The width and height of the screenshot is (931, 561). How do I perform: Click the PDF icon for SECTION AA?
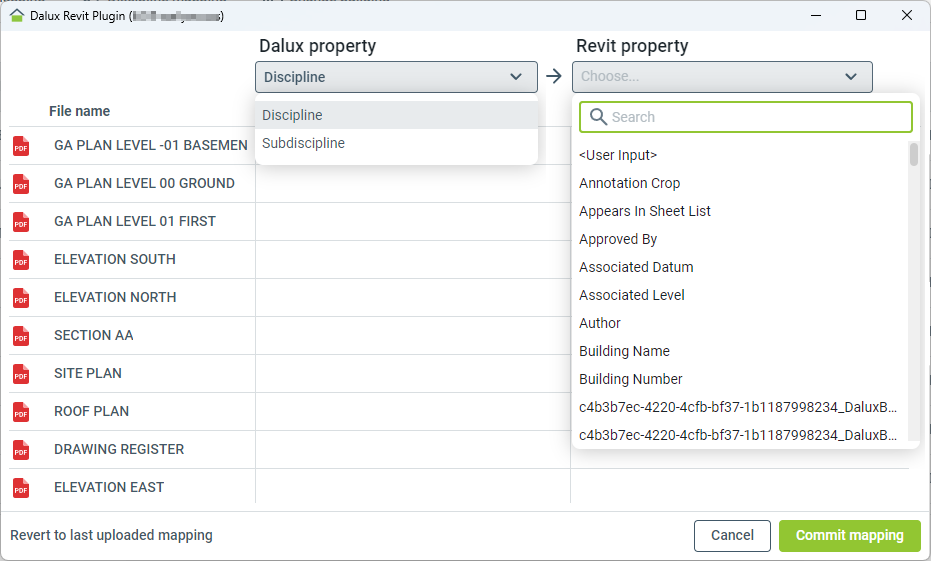pyautogui.click(x=21, y=336)
